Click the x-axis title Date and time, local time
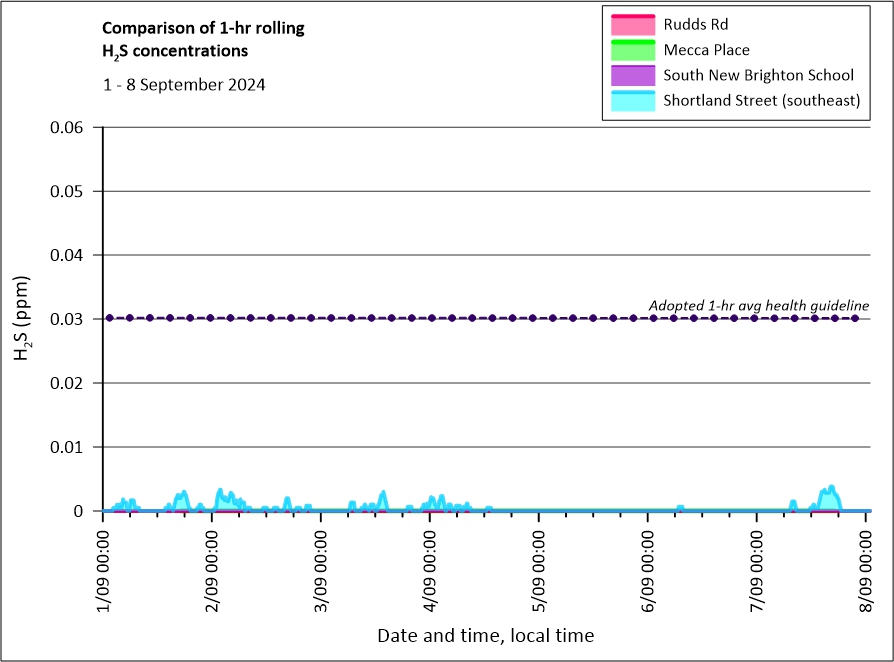 (x=485, y=635)
